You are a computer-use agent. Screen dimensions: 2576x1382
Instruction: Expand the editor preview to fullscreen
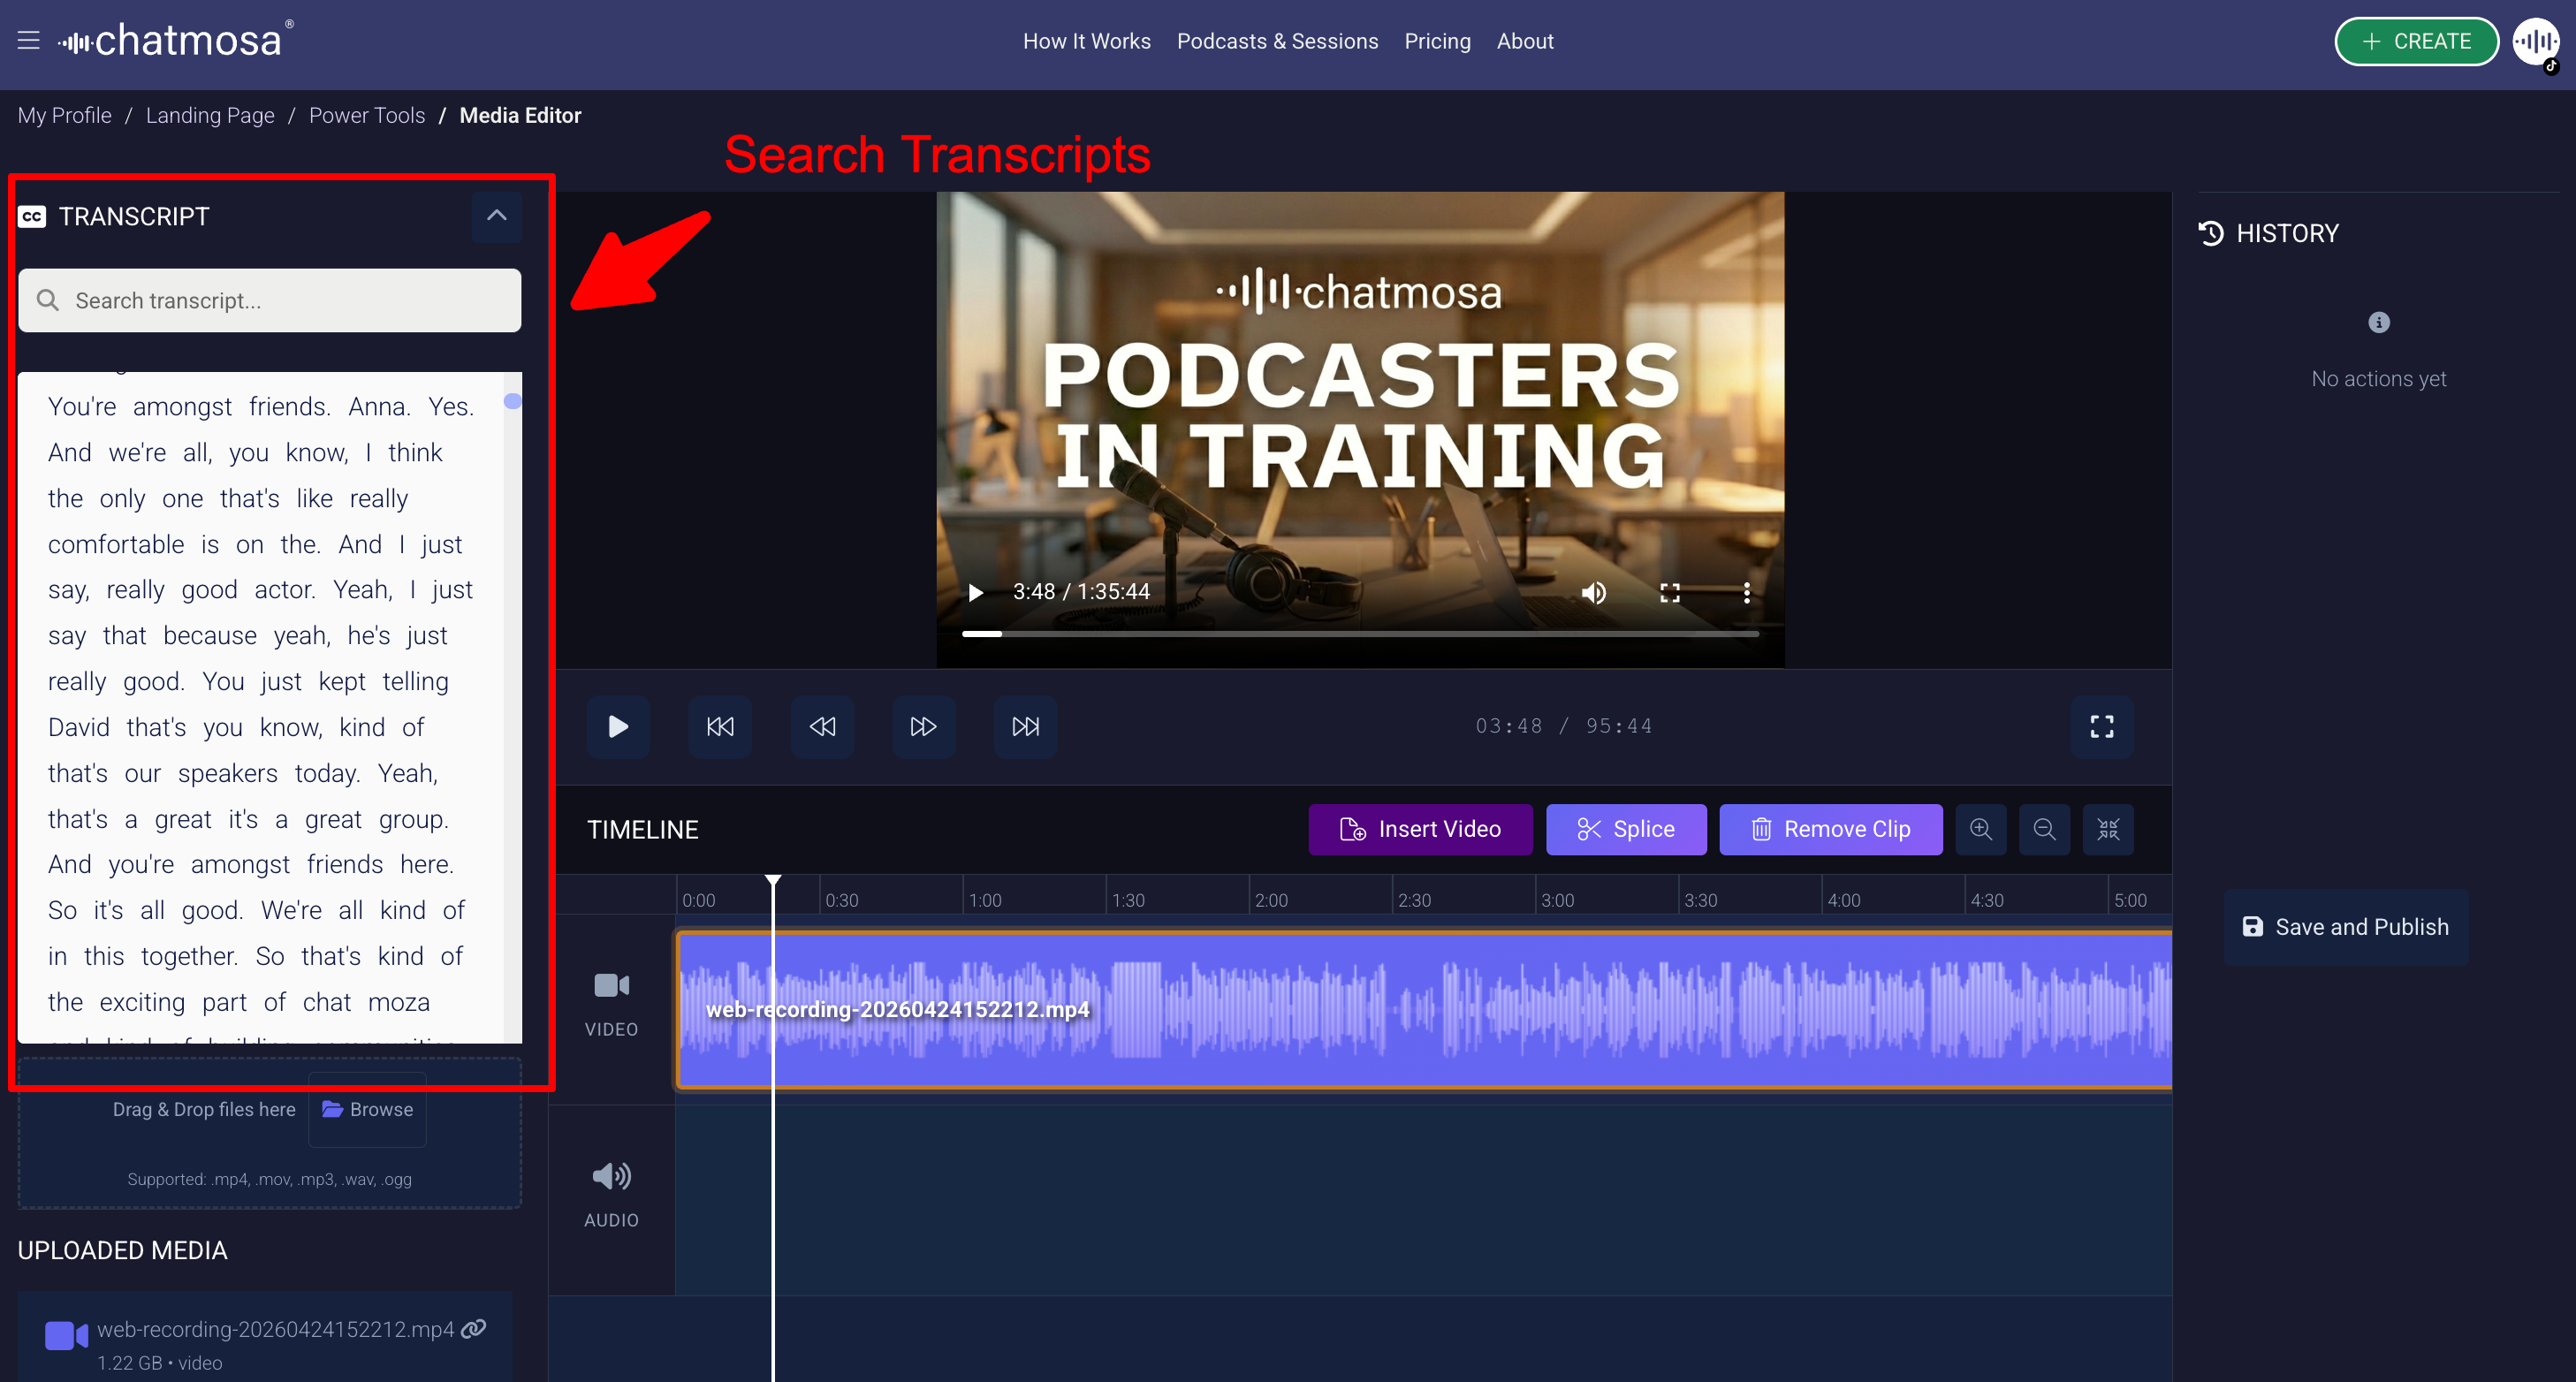coord(2102,726)
